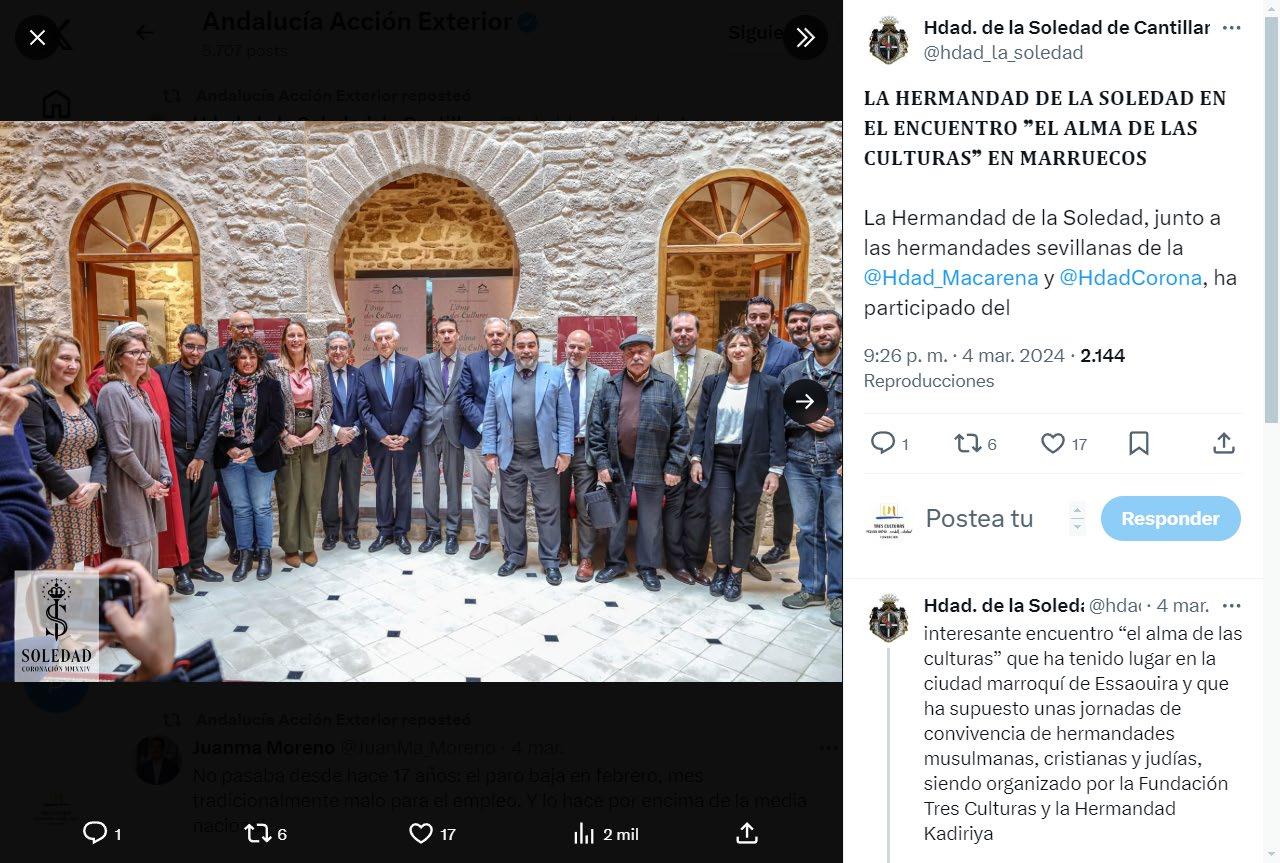This screenshot has width=1280, height=863.
Task: Share post from sidebar share icon
Action: point(1224,443)
